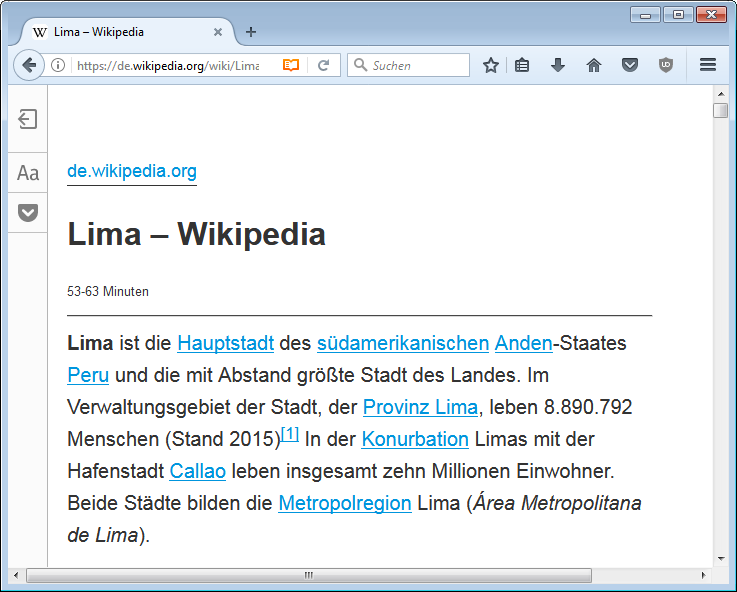Follow the Hauptstadt link
The width and height of the screenshot is (737, 592).
pyautogui.click(x=226, y=343)
